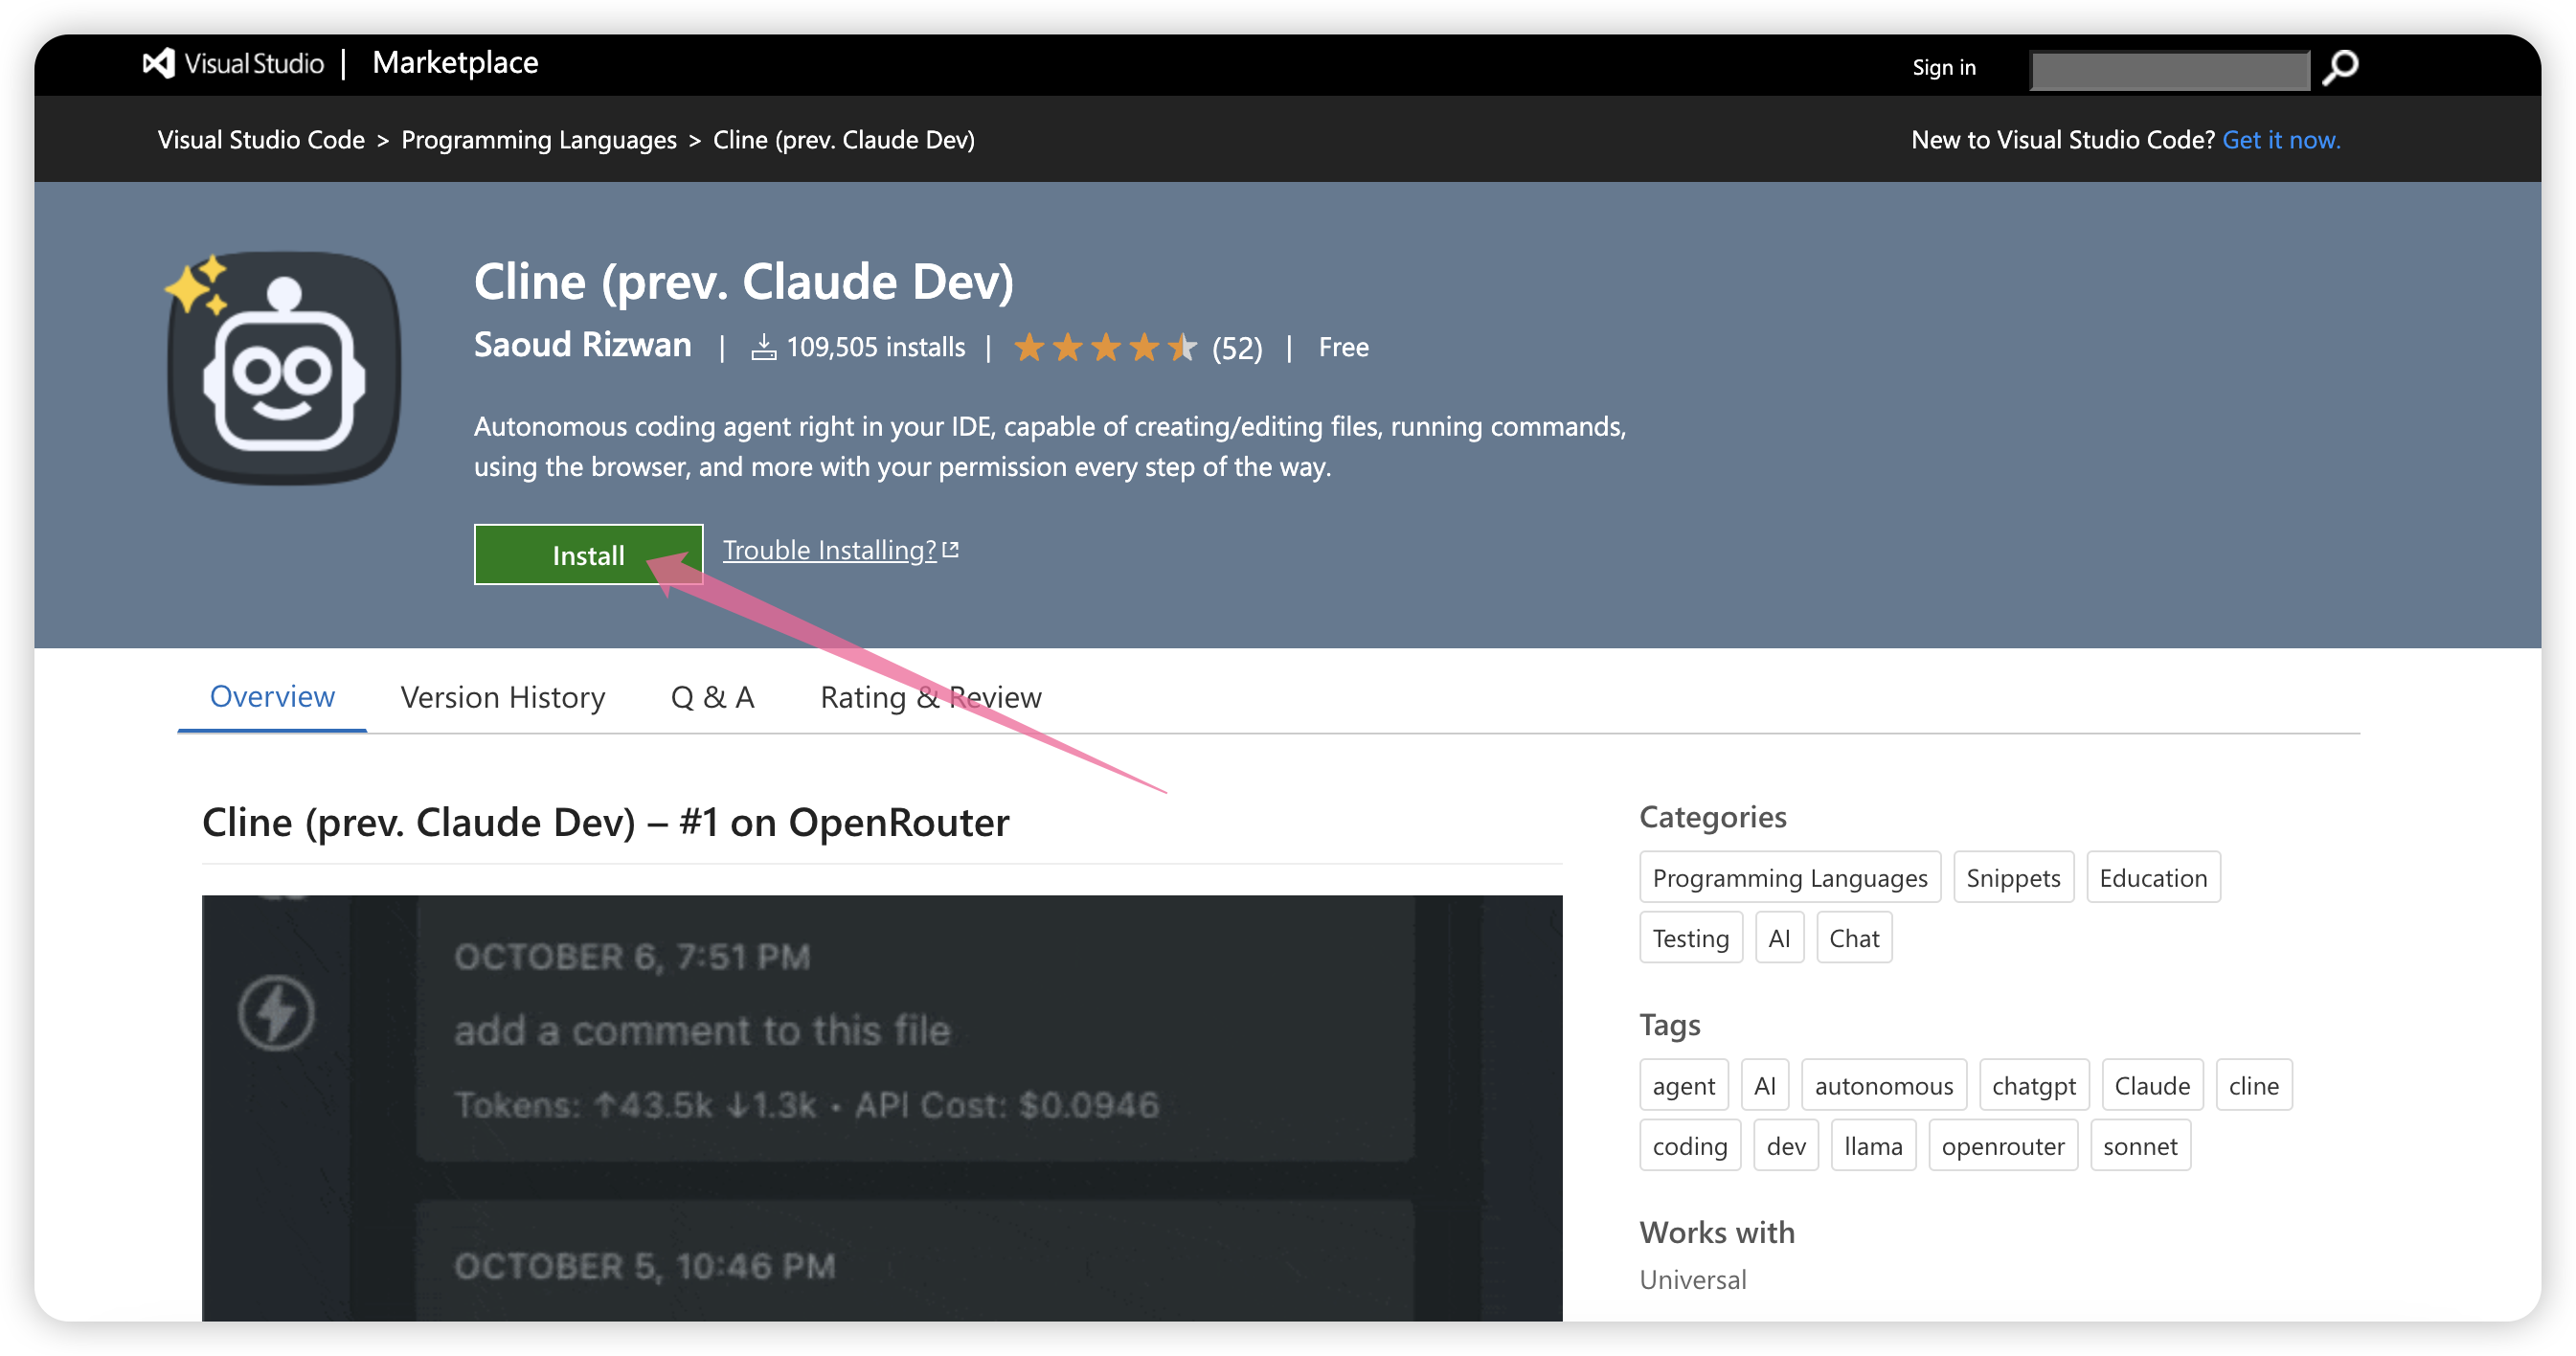Focus the marketplace search field
The image size is (2576, 1356).
(x=2170, y=70)
